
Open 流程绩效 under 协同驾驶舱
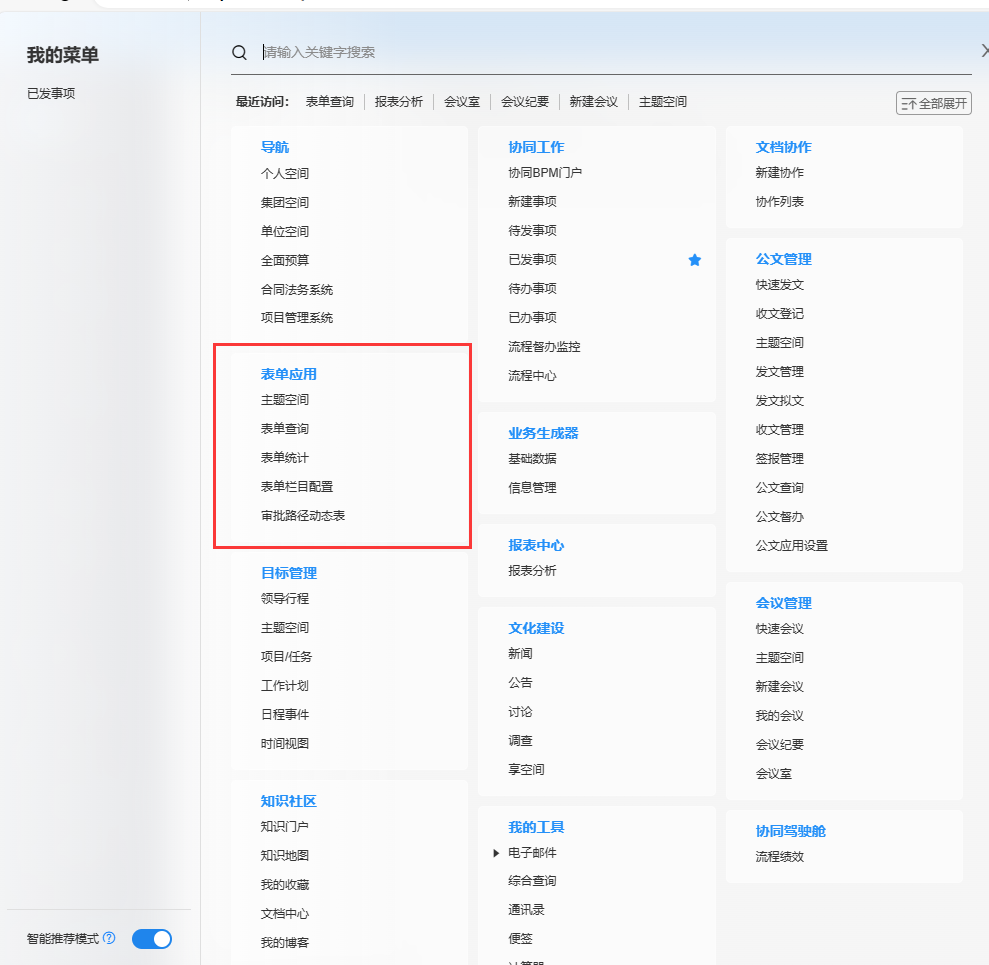click(780, 857)
